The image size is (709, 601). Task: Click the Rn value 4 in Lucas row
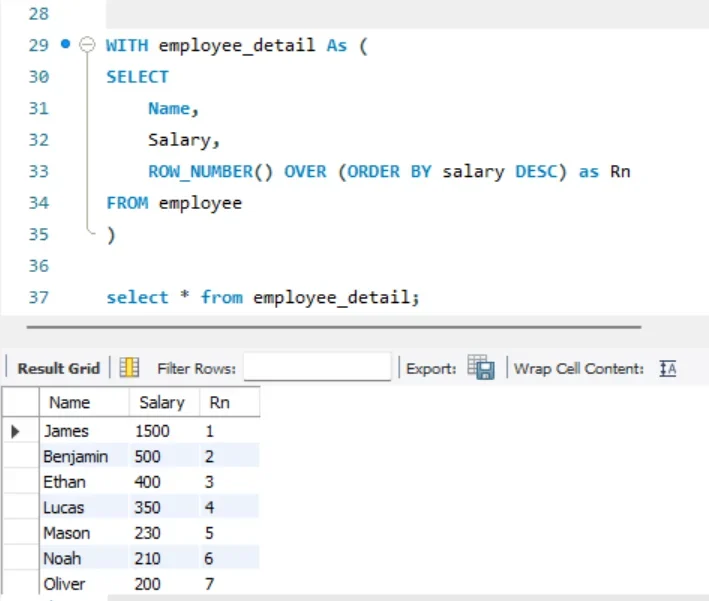coord(209,507)
